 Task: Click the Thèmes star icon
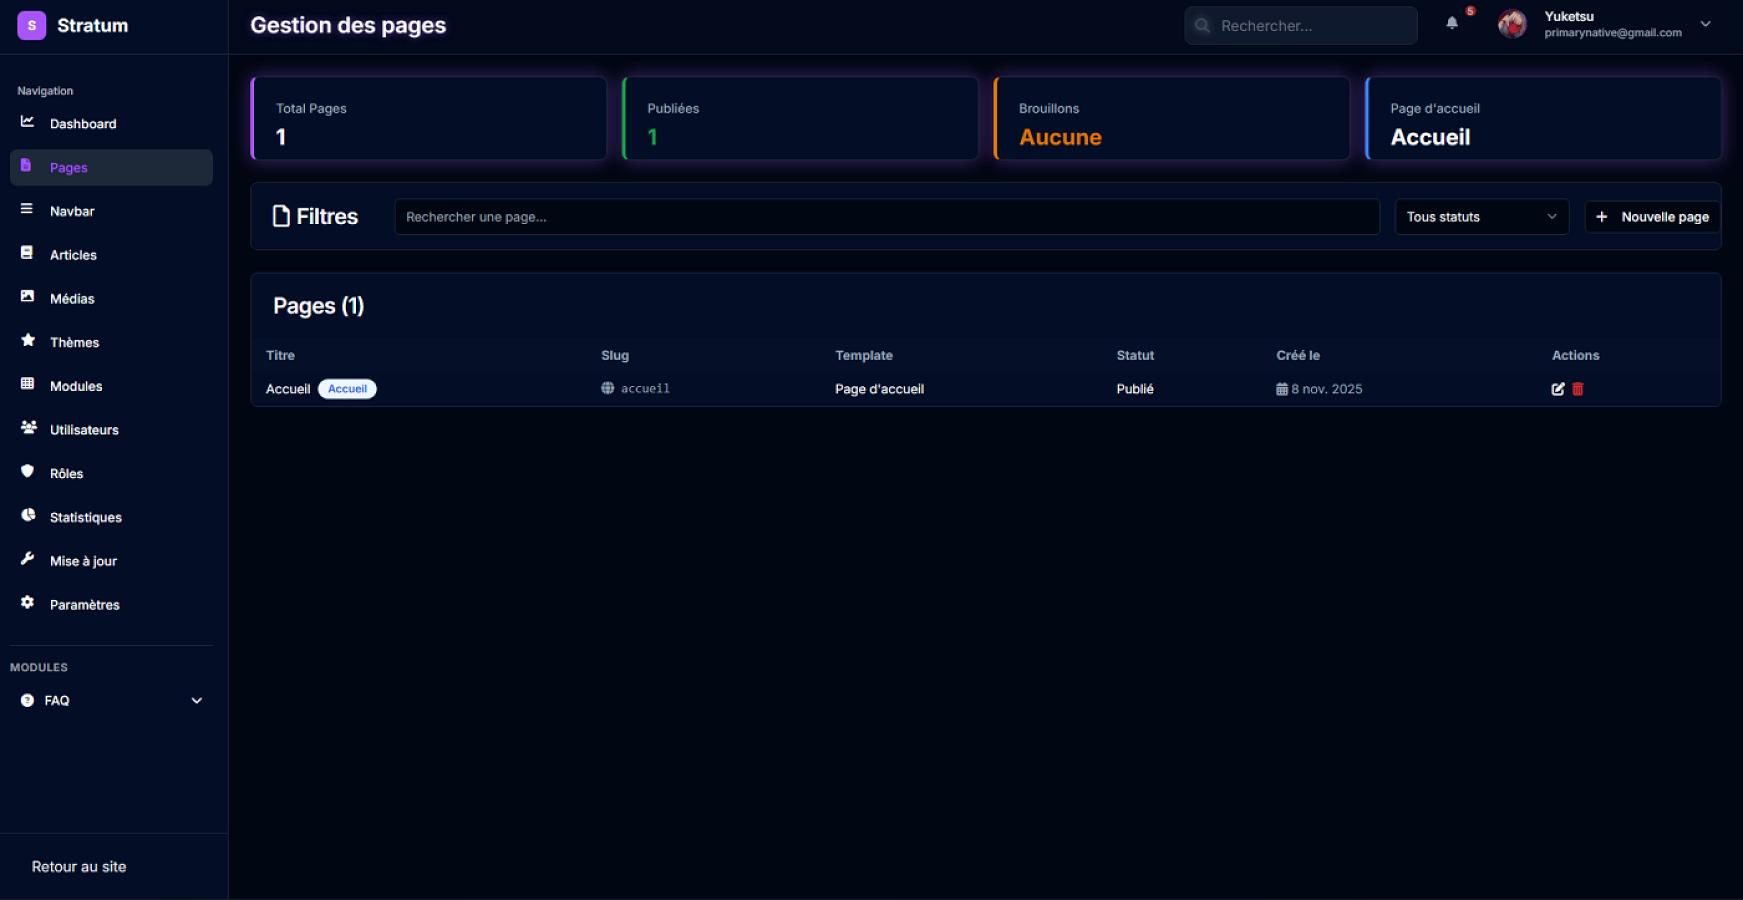(27, 341)
